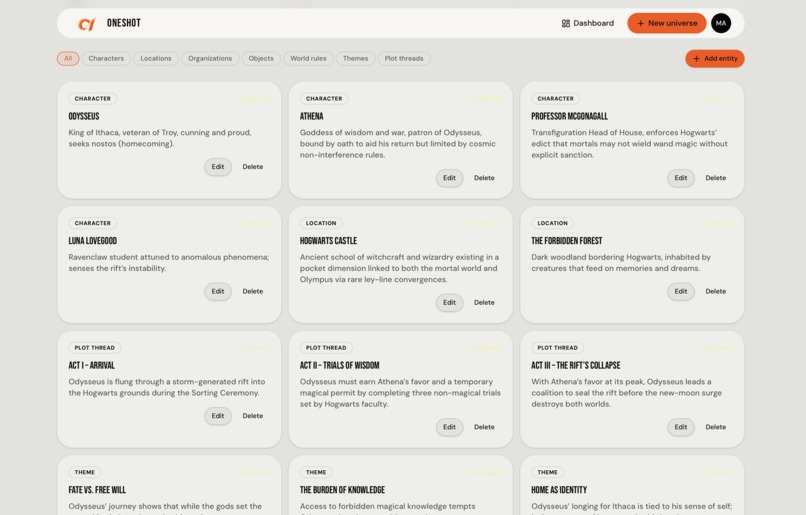Screen dimensions: 806x515
Task: Filter by Characters
Action: (x=106, y=59)
